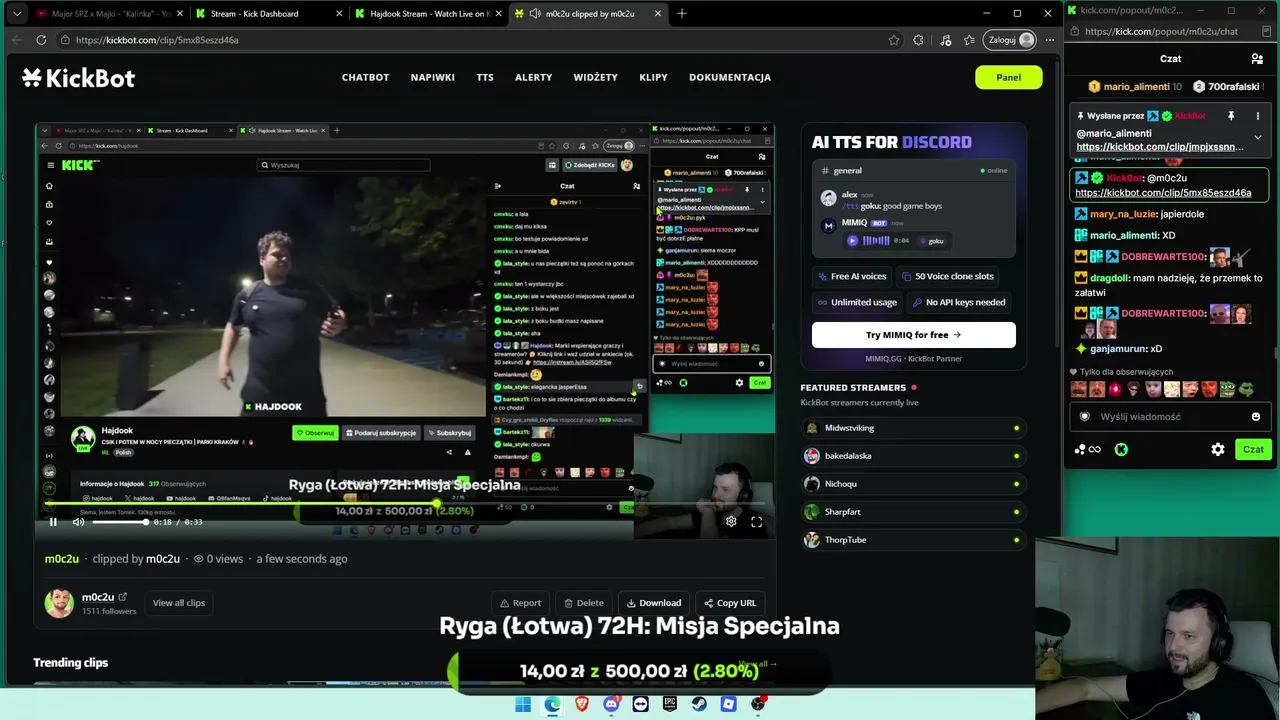This screenshot has height=720, width=1280.
Task: Open the KLIPY menu item
Action: [x=653, y=77]
